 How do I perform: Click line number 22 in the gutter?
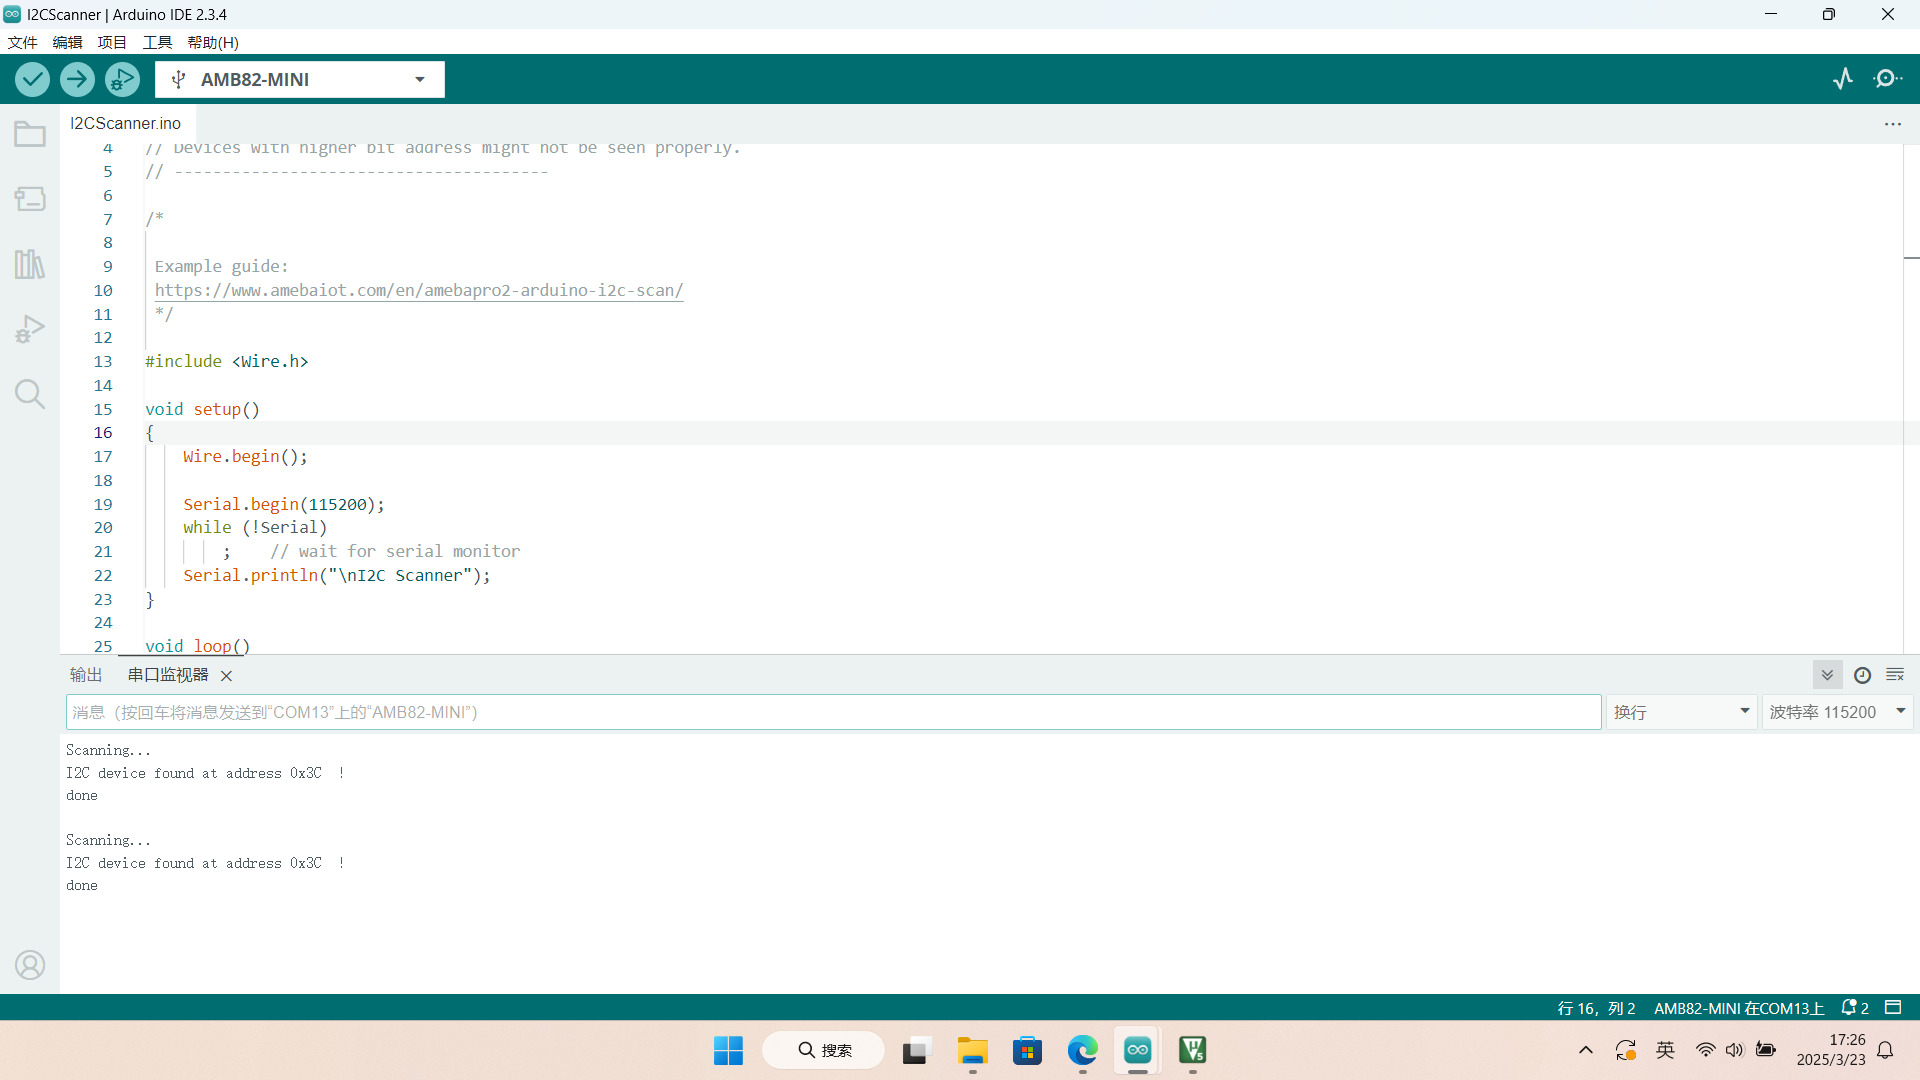(x=103, y=575)
